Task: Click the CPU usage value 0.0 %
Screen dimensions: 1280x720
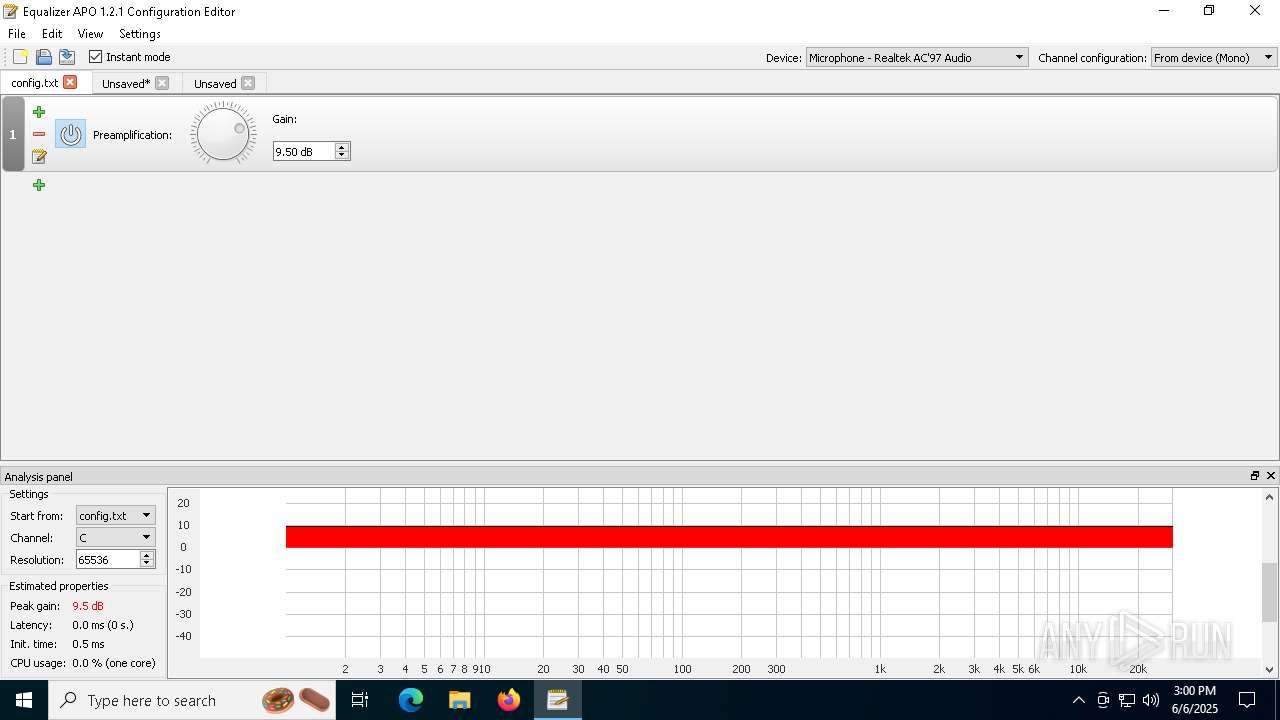Action: pyautogui.click(x=114, y=663)
